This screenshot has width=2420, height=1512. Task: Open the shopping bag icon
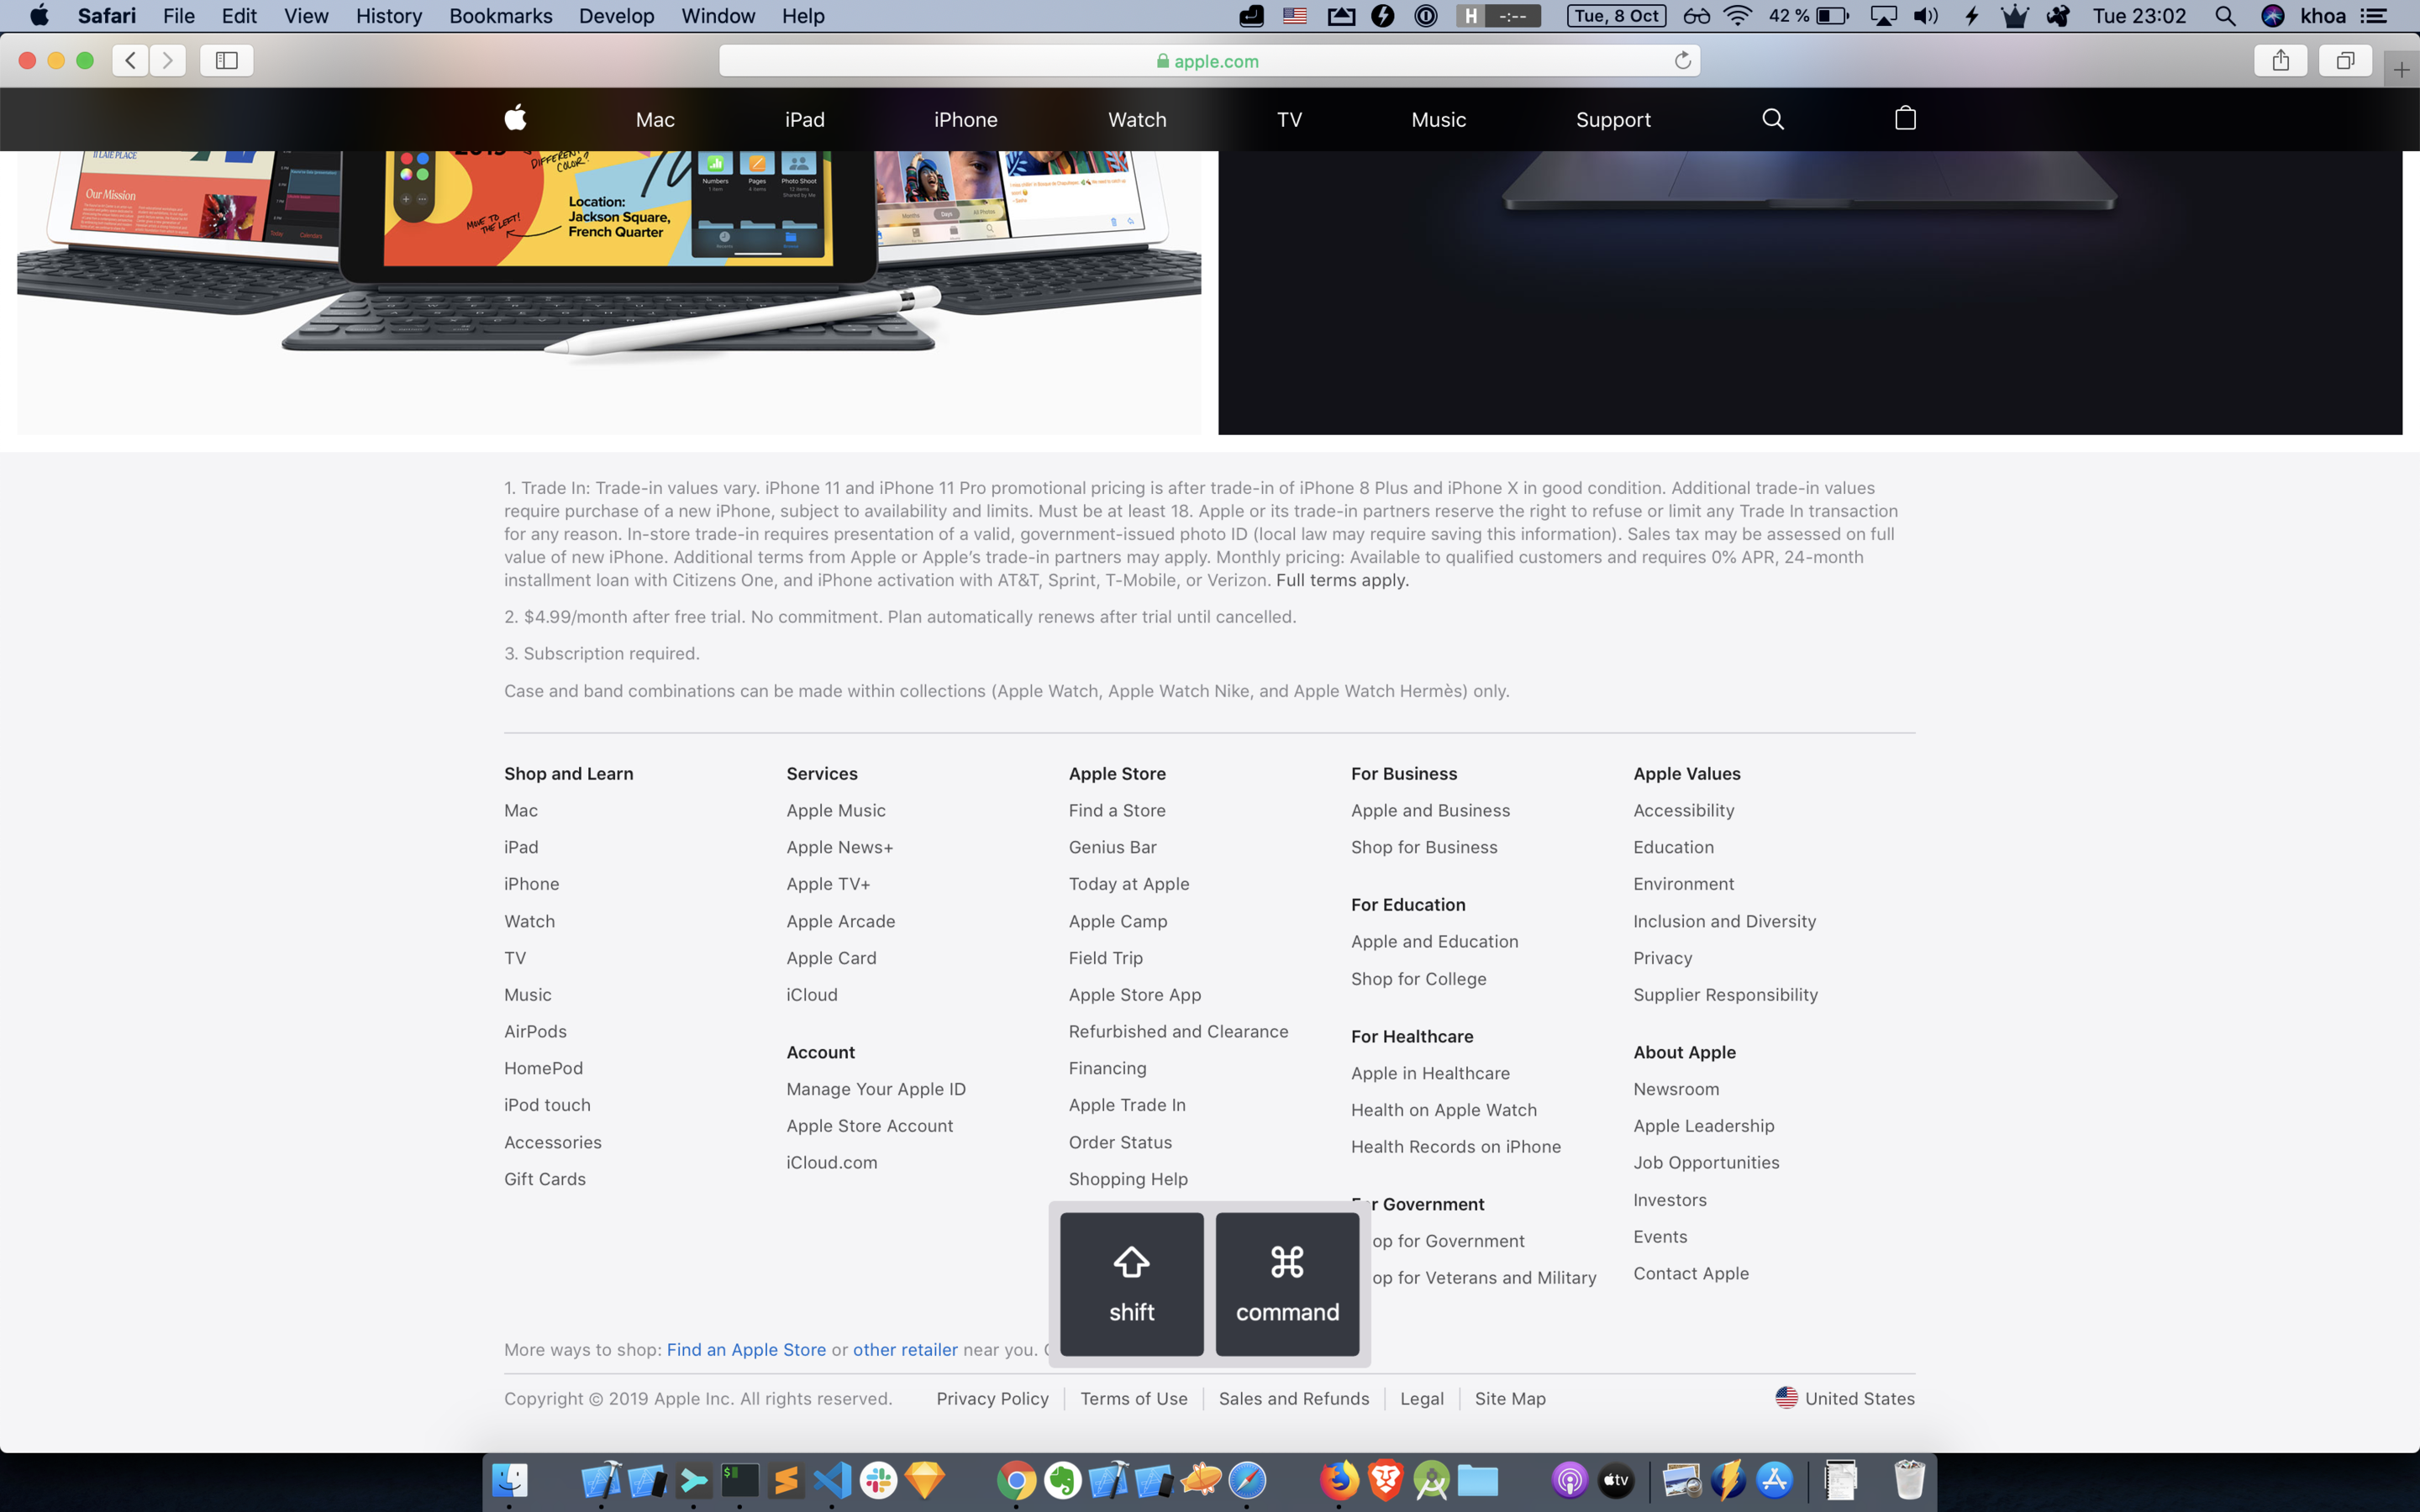pos(1905,118)
